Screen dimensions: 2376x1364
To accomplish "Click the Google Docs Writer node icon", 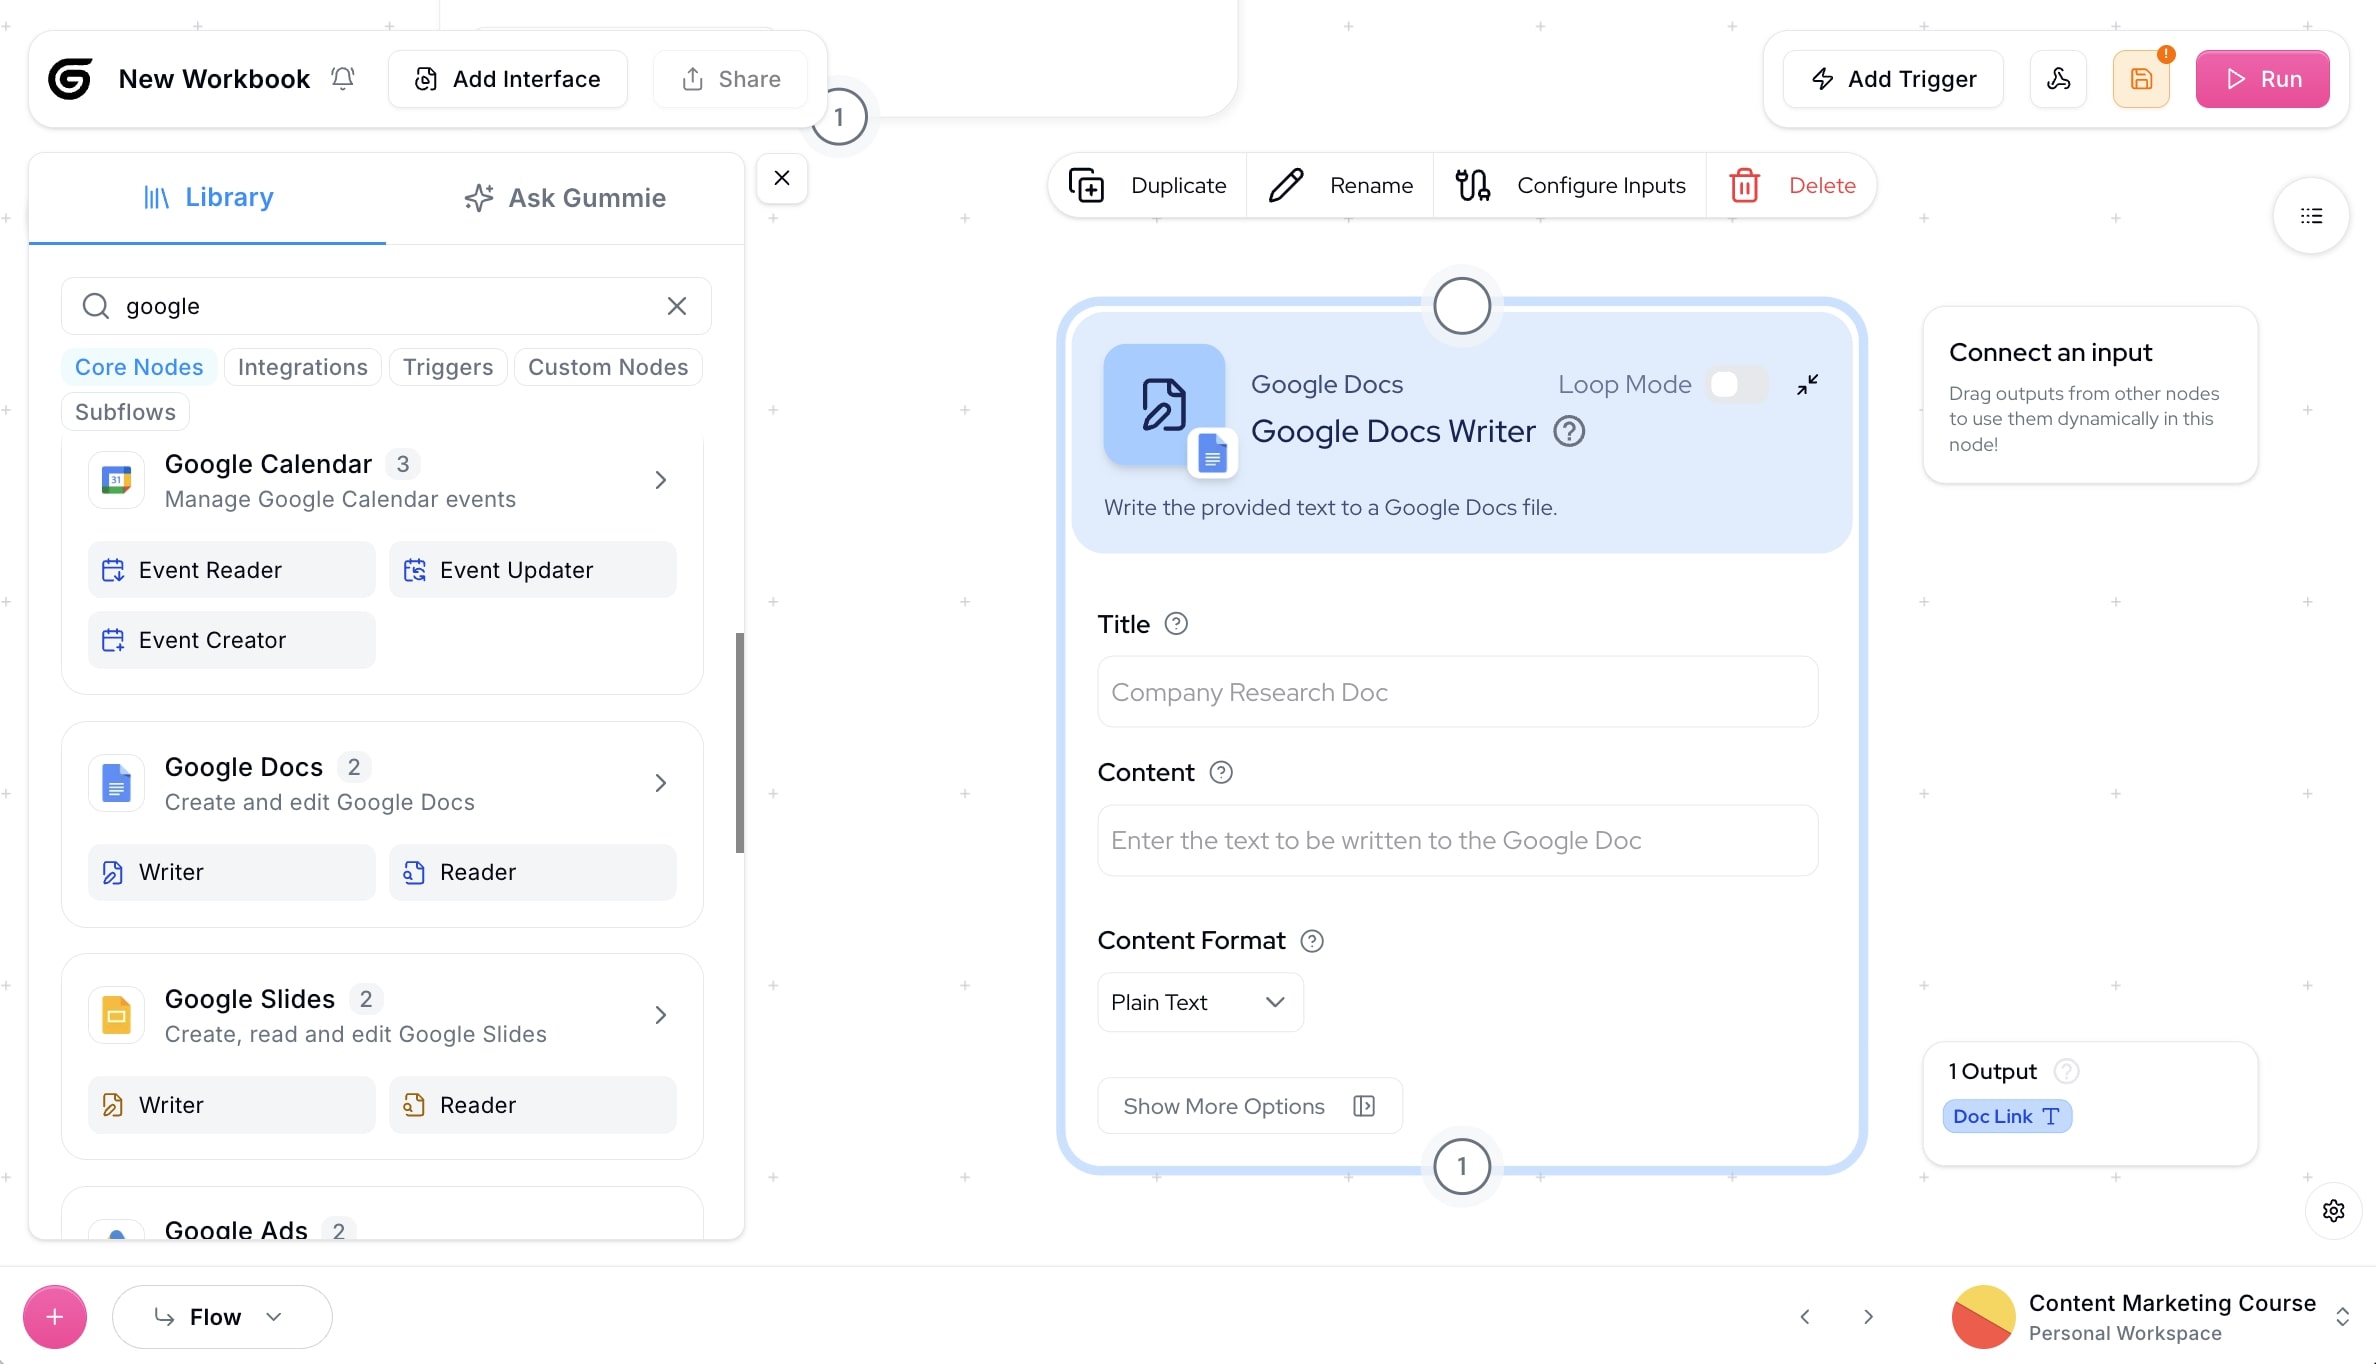I will (x=1165, y=405).
